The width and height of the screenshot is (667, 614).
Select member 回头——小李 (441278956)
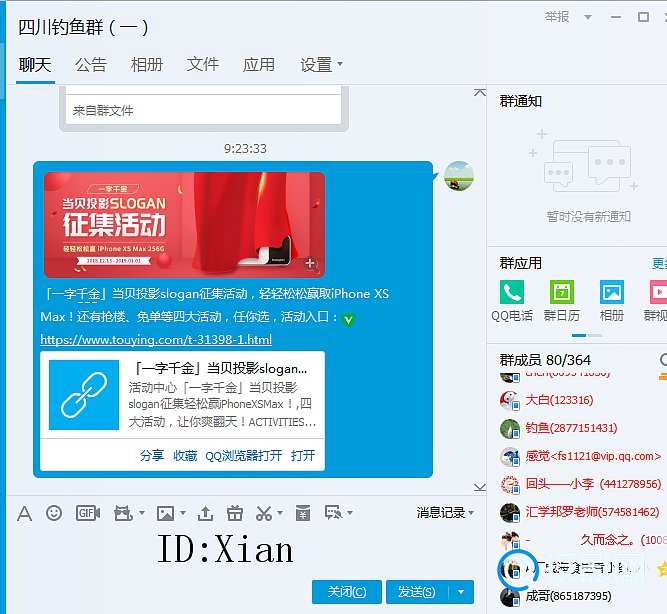(x=593, y=484)
